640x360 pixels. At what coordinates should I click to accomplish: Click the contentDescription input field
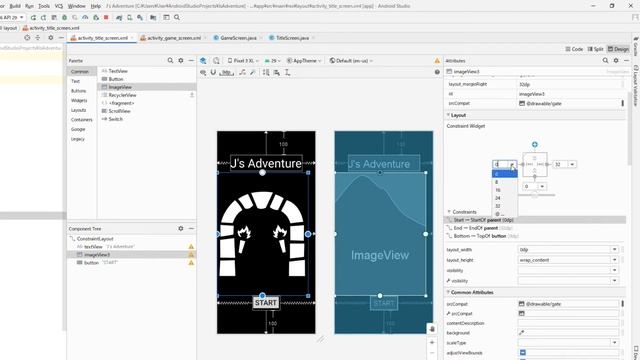[x=568, y=323]
